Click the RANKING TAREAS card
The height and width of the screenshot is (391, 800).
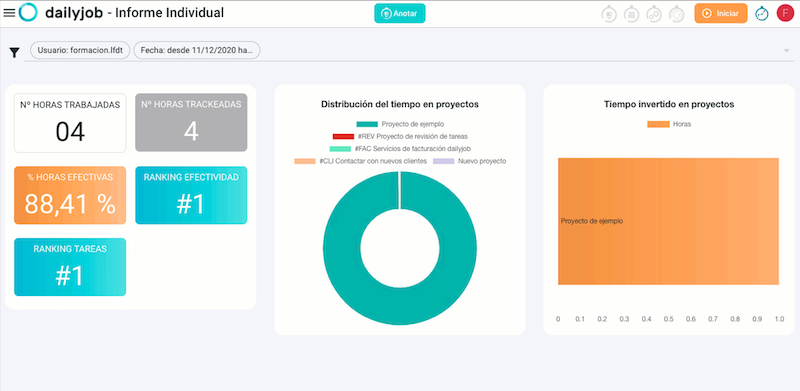tap(70, 267)
